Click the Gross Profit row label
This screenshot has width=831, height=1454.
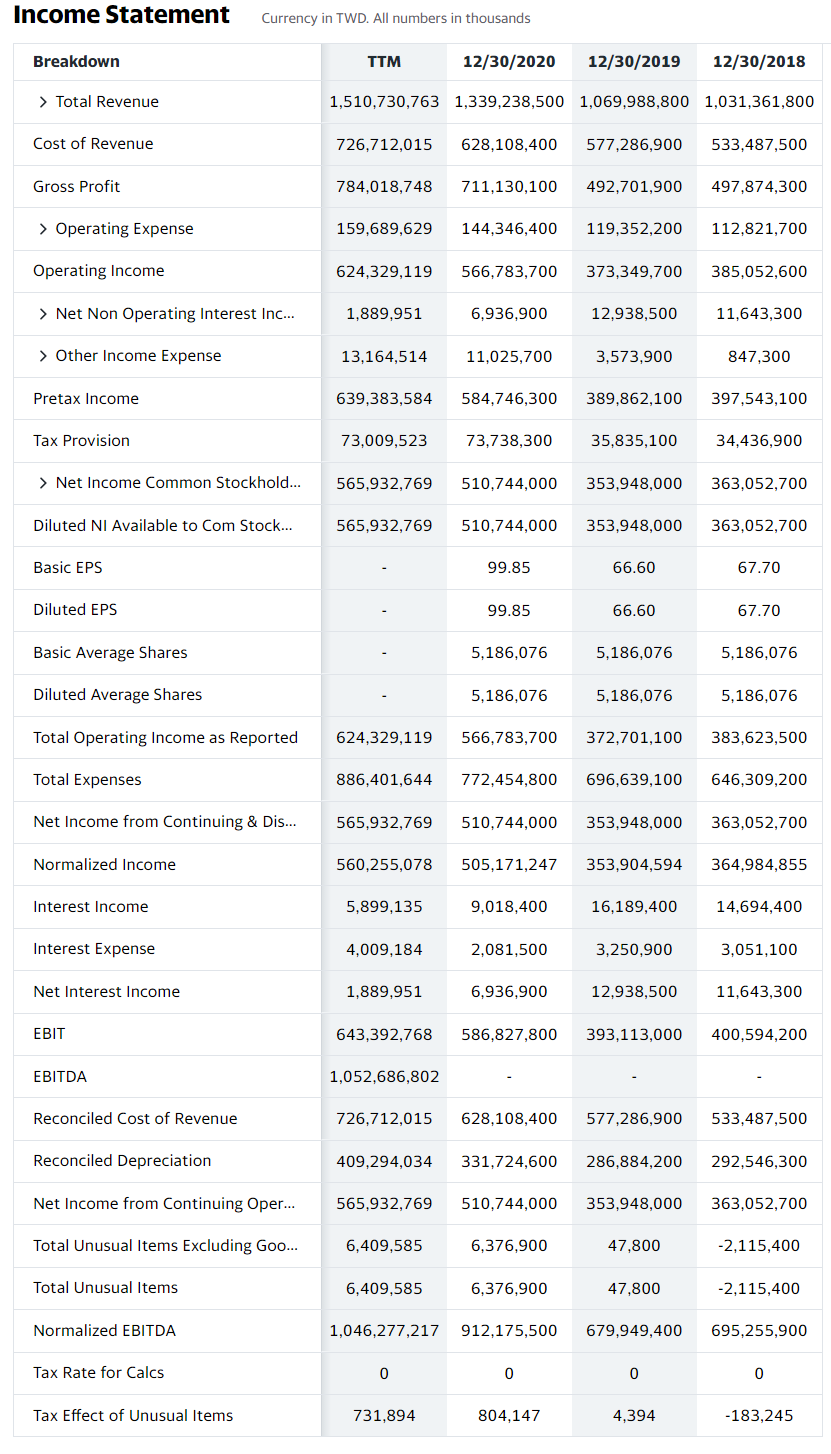tap(76, 186)
